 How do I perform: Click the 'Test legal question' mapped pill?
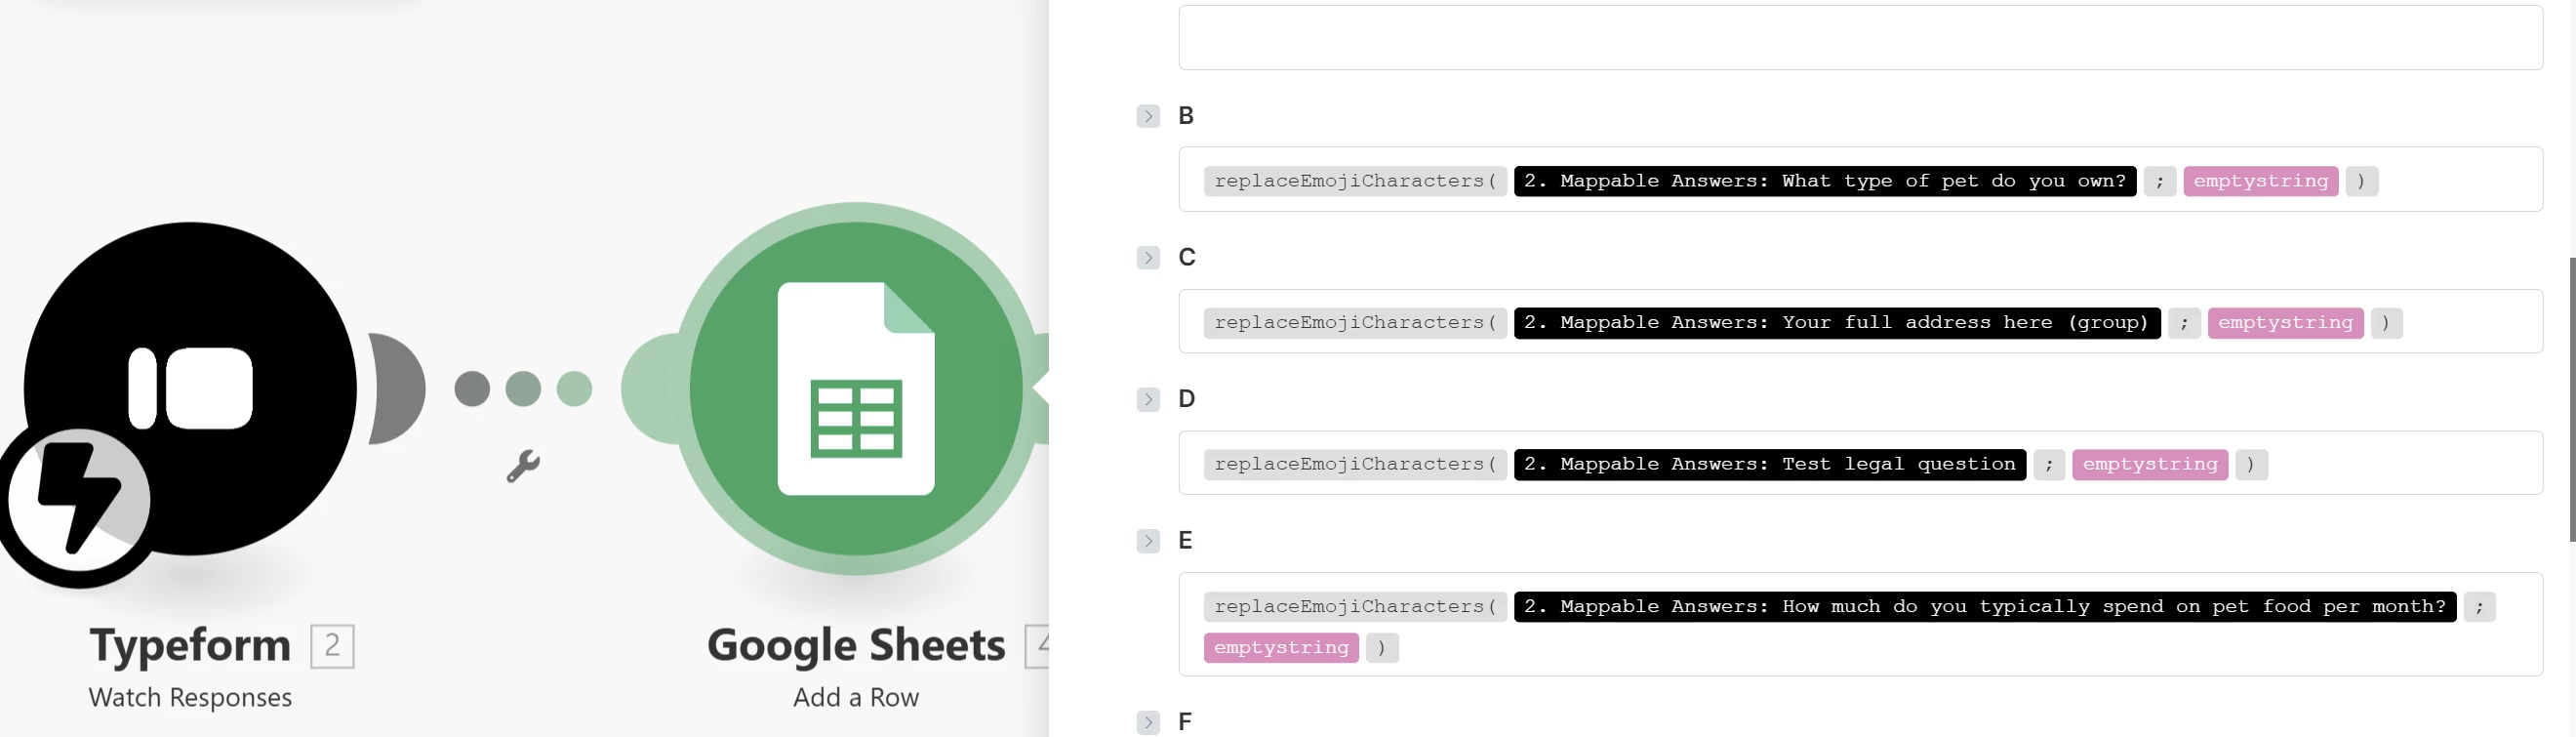click(x=1770, y=464)
